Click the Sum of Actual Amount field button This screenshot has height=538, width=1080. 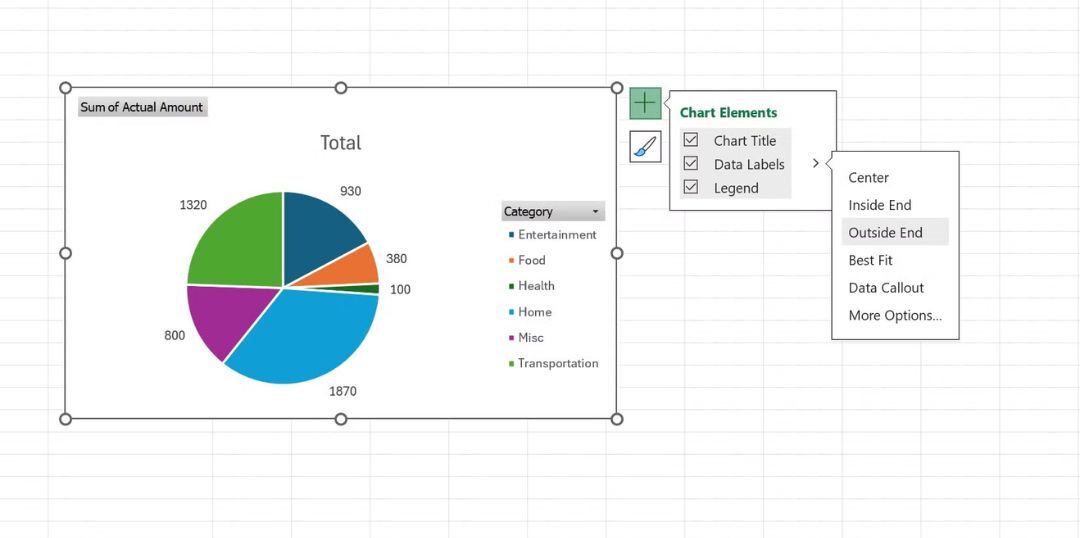tap(142, 107)
